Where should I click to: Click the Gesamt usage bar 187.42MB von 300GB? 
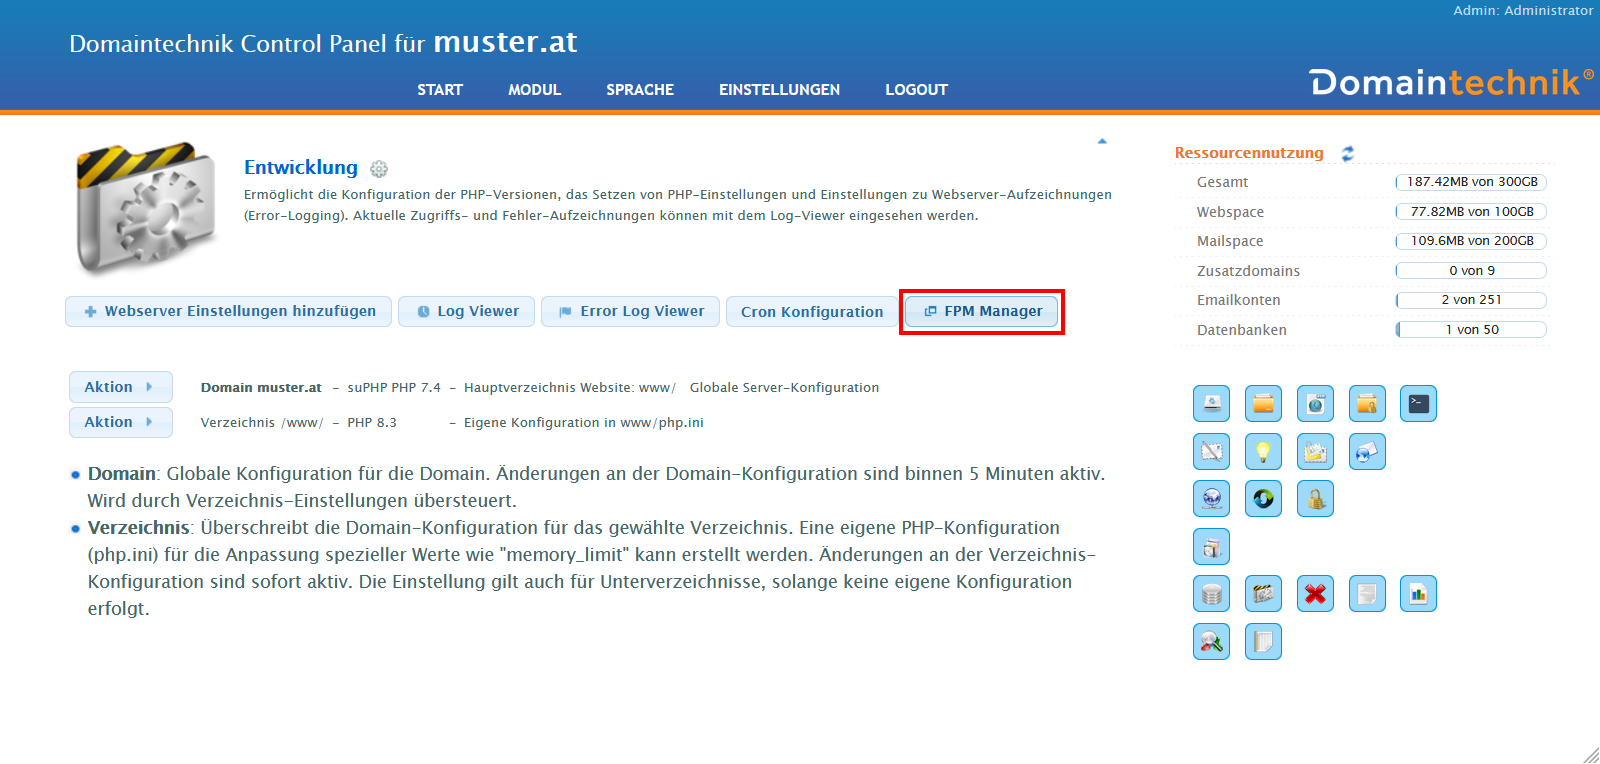coord(1471,182)
